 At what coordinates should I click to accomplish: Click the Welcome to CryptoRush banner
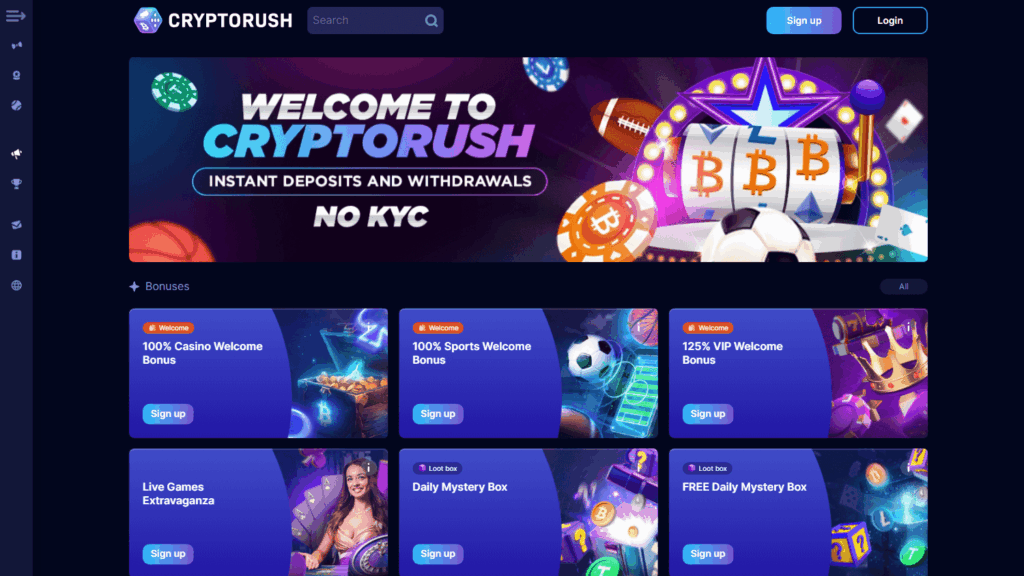point(528,159)
